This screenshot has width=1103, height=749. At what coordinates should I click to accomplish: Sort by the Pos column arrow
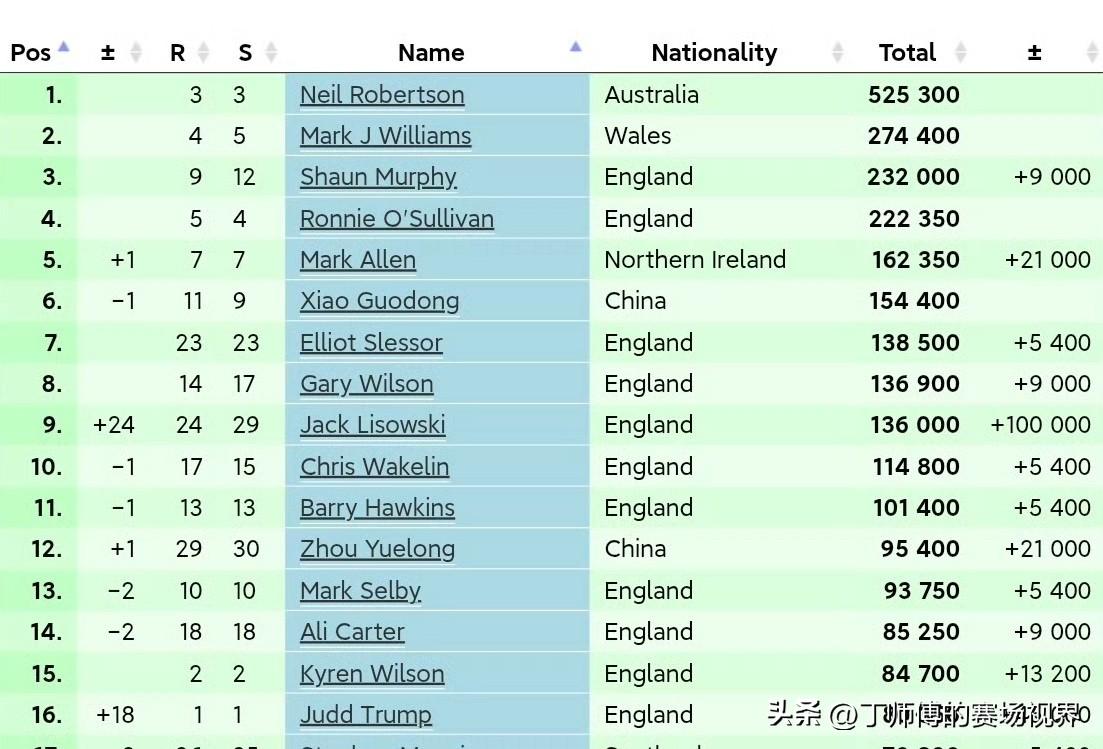[x=63, y=47]
